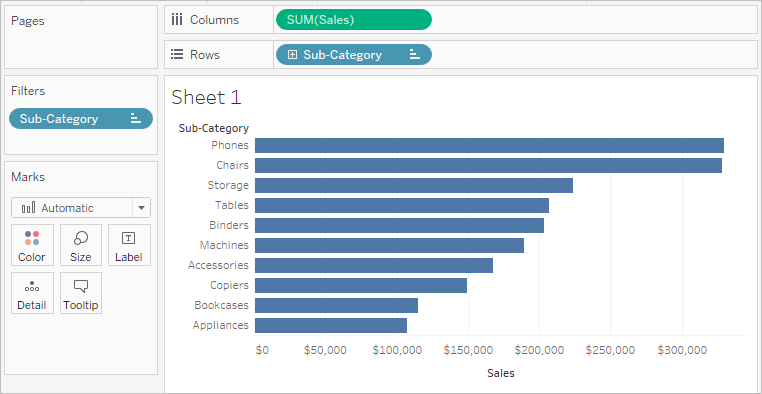Viewport: 762px width, 394px height.
Task: Select the Machines bar
Action: pyautogui.click(x=390, y=245)
